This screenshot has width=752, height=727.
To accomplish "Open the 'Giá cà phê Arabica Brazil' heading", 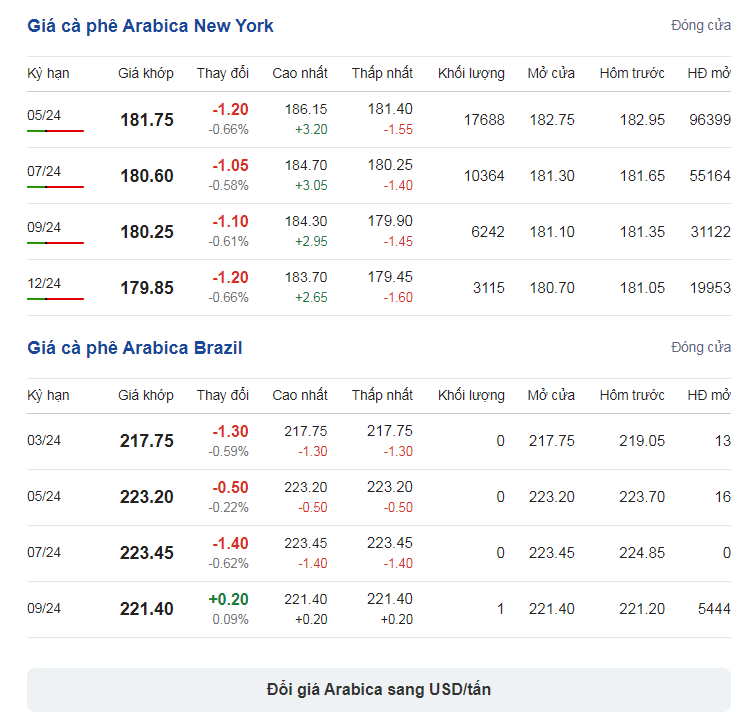I will pyautogui.click(x=134, y=348).
